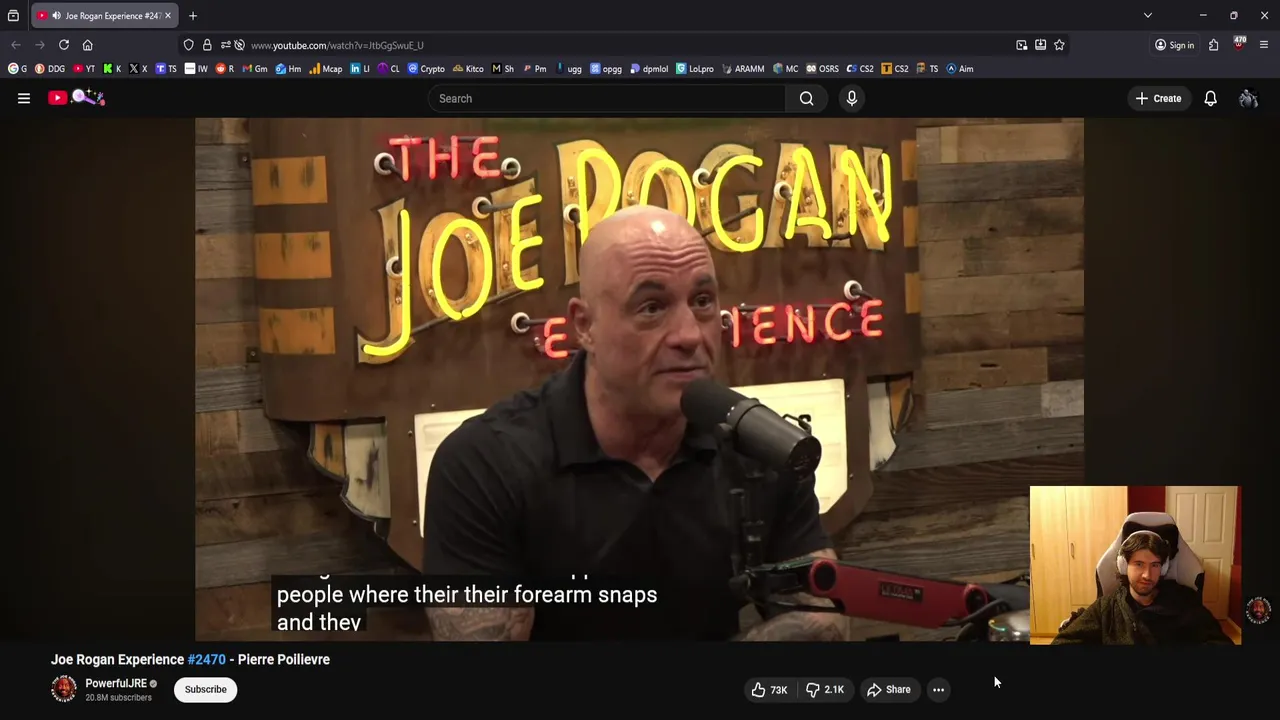This screenshot has height=720, width=1280.
Task: Open the YouTube notifications bell
Action: point(1210,98)
